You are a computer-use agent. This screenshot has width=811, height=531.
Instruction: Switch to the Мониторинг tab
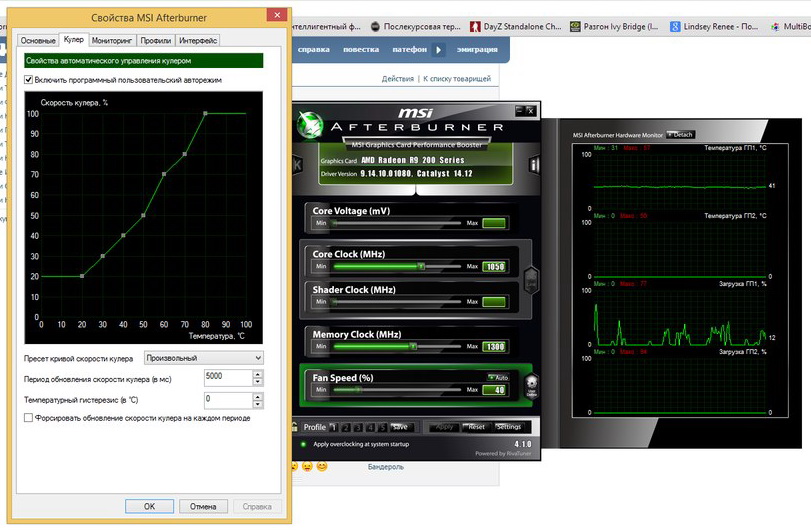(x=112, y=40)
